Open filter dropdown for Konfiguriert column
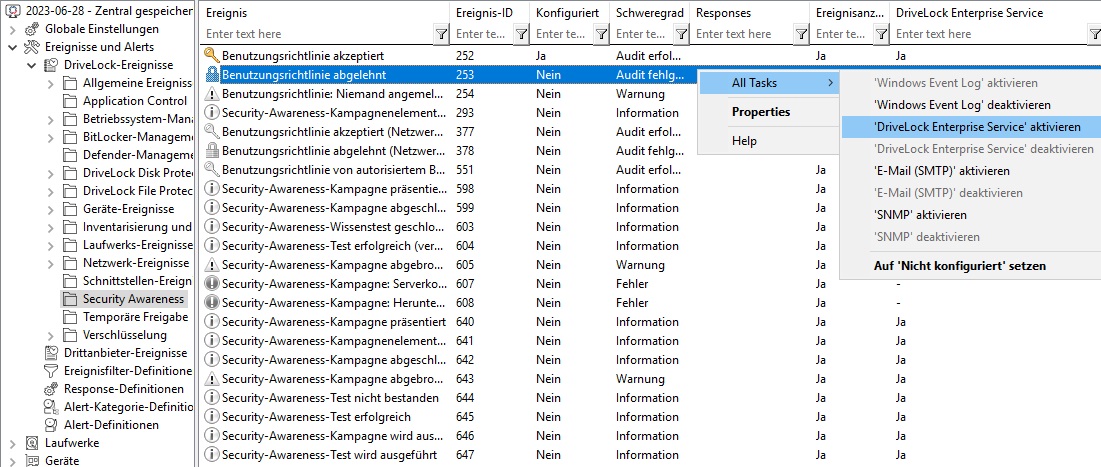Viewport: 1101px width, 467px height. pos(601,34)
